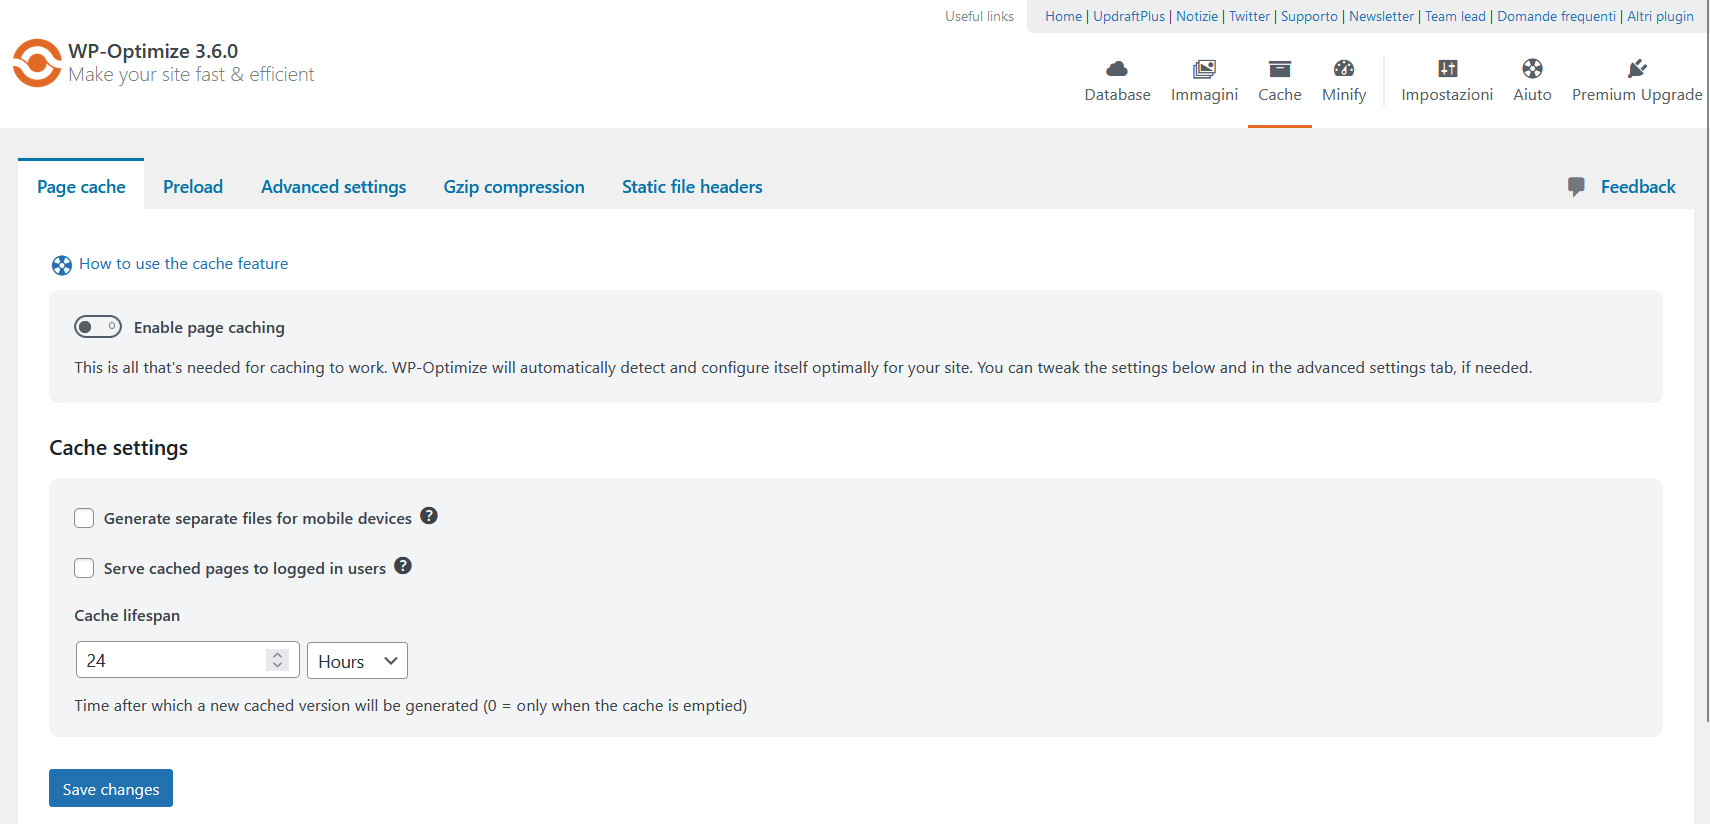1710x824 pixels.
Task: Open the Hours time unit dropdown
Action: 357,660
